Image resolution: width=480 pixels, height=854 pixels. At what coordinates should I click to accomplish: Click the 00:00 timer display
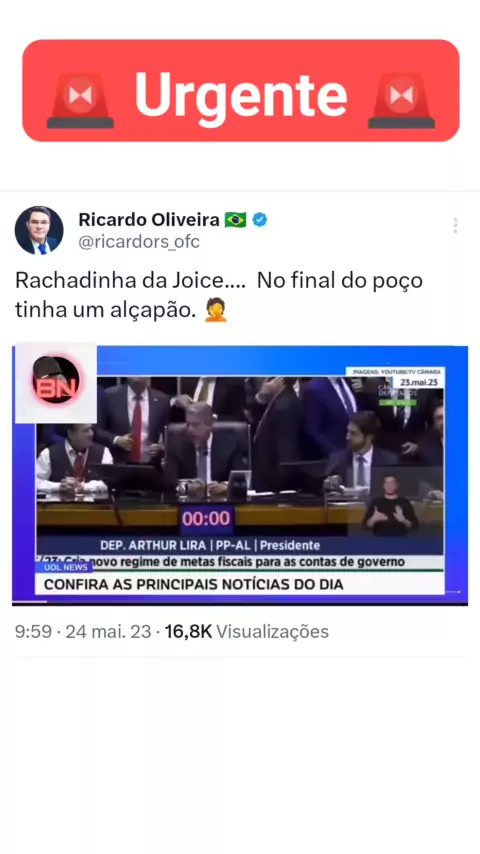click(x=206, y=519)
